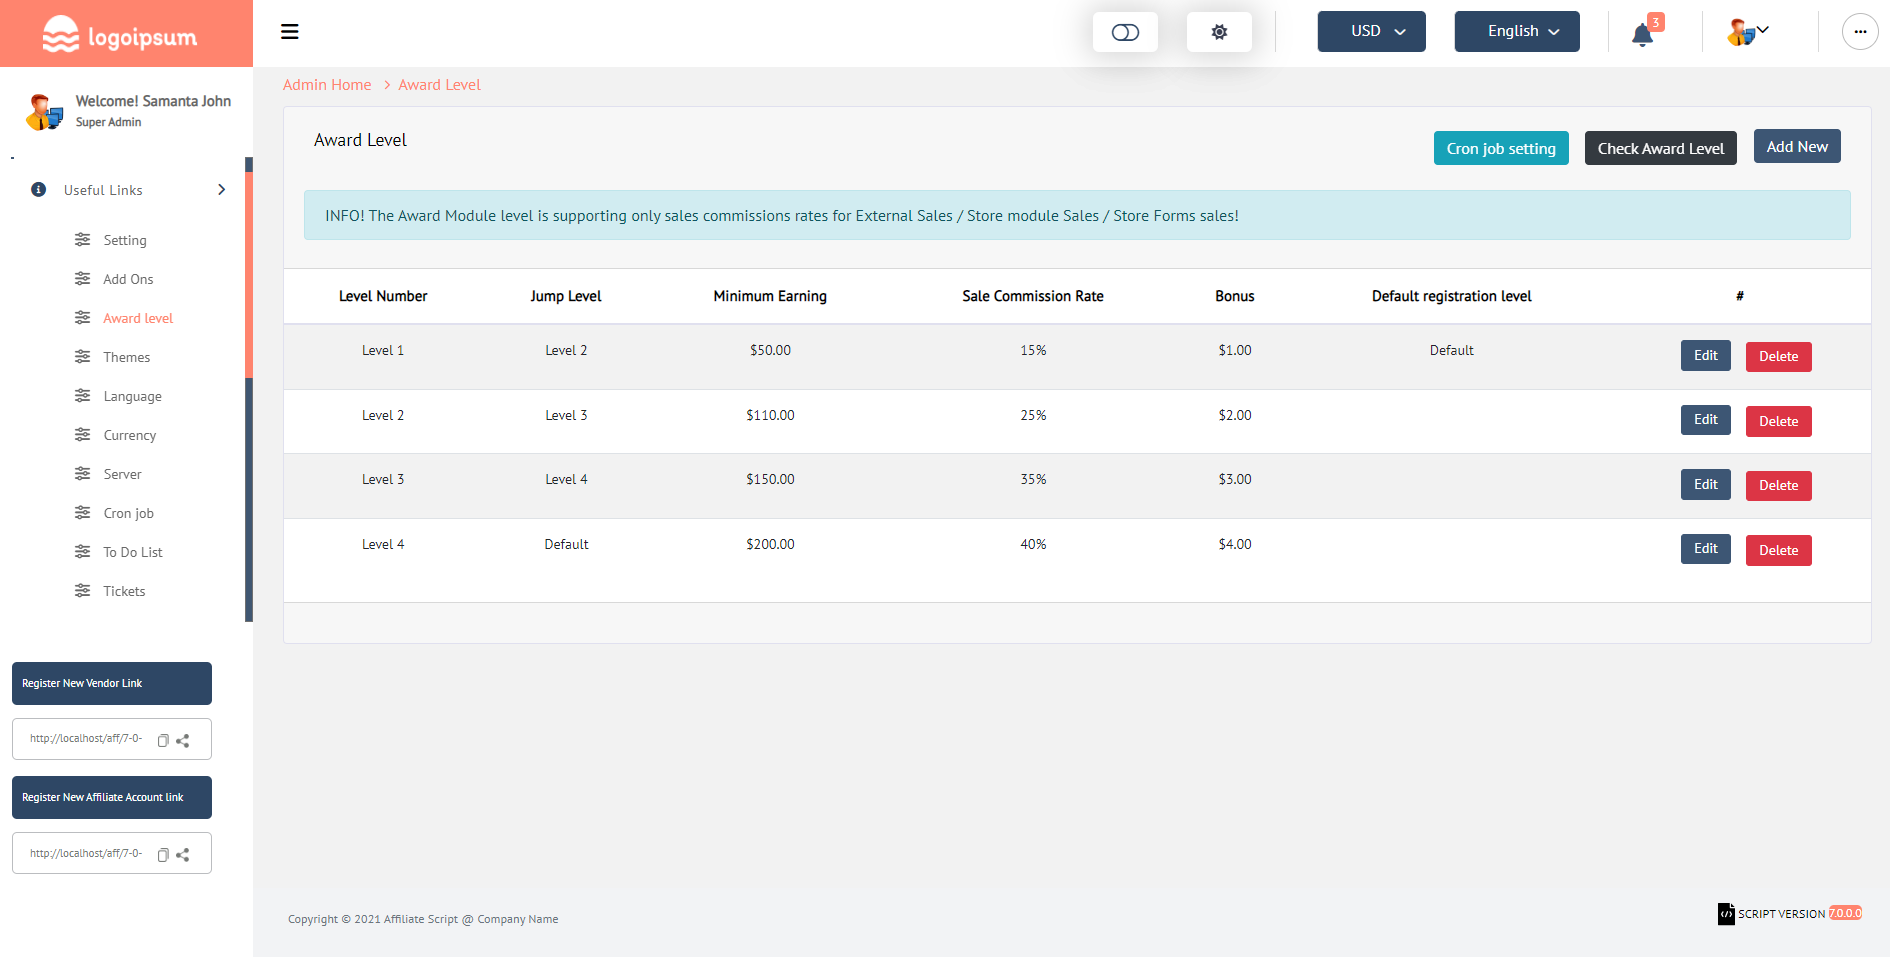
Task: Open the USD currency dropdown
Action: (x=1371, y=31)
